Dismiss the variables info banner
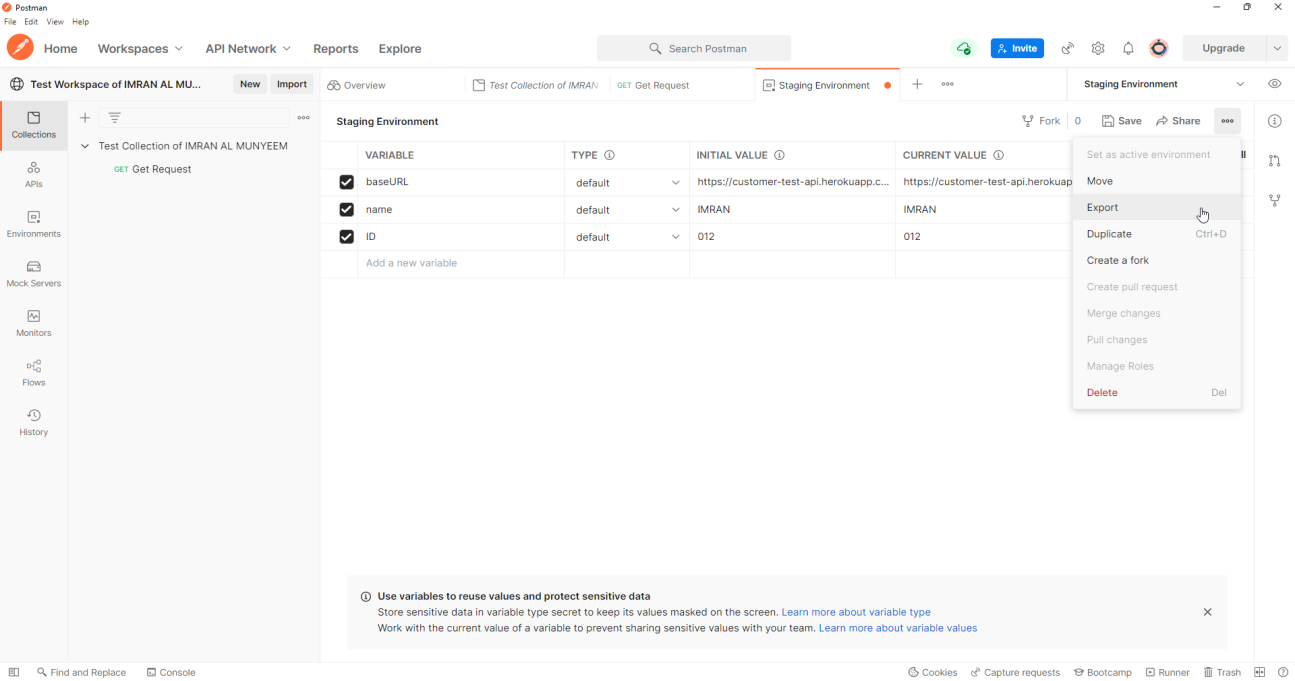1295x681 pixels. (x=1207, y=612)
